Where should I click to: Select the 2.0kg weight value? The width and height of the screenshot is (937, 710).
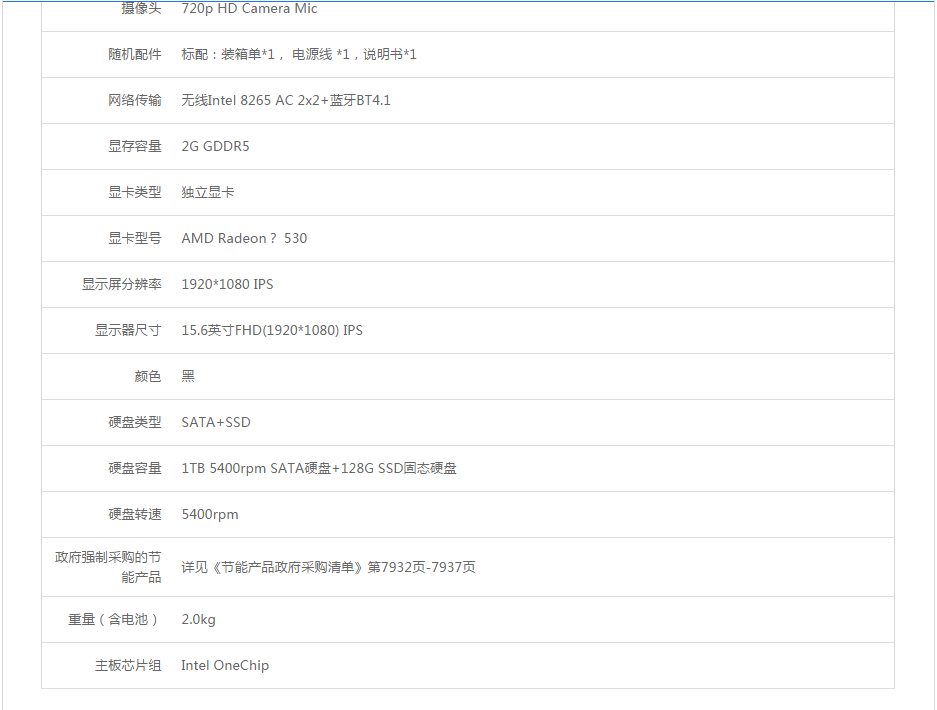click(198, 619)
